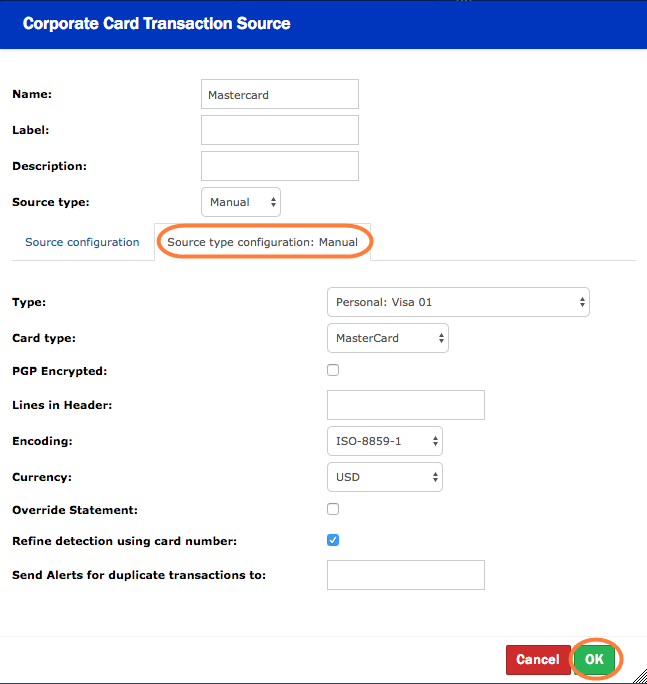Click the Lines in Header field
Image resolution: width=647 pixels, height=684 pixels.
405,405
